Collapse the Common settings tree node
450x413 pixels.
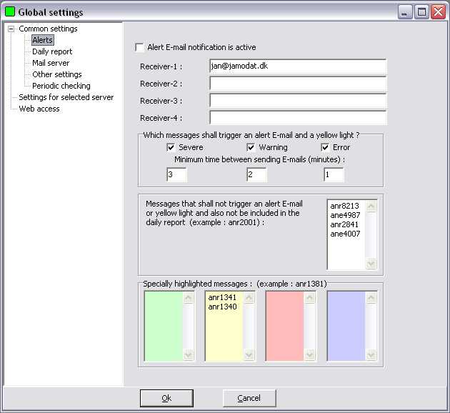click(11, 29)
